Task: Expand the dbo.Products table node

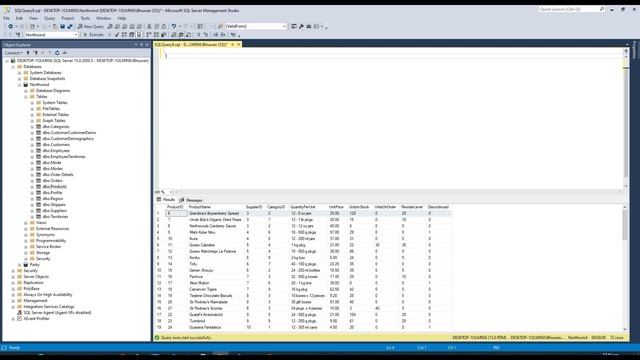Action: (x=32, y=187)
